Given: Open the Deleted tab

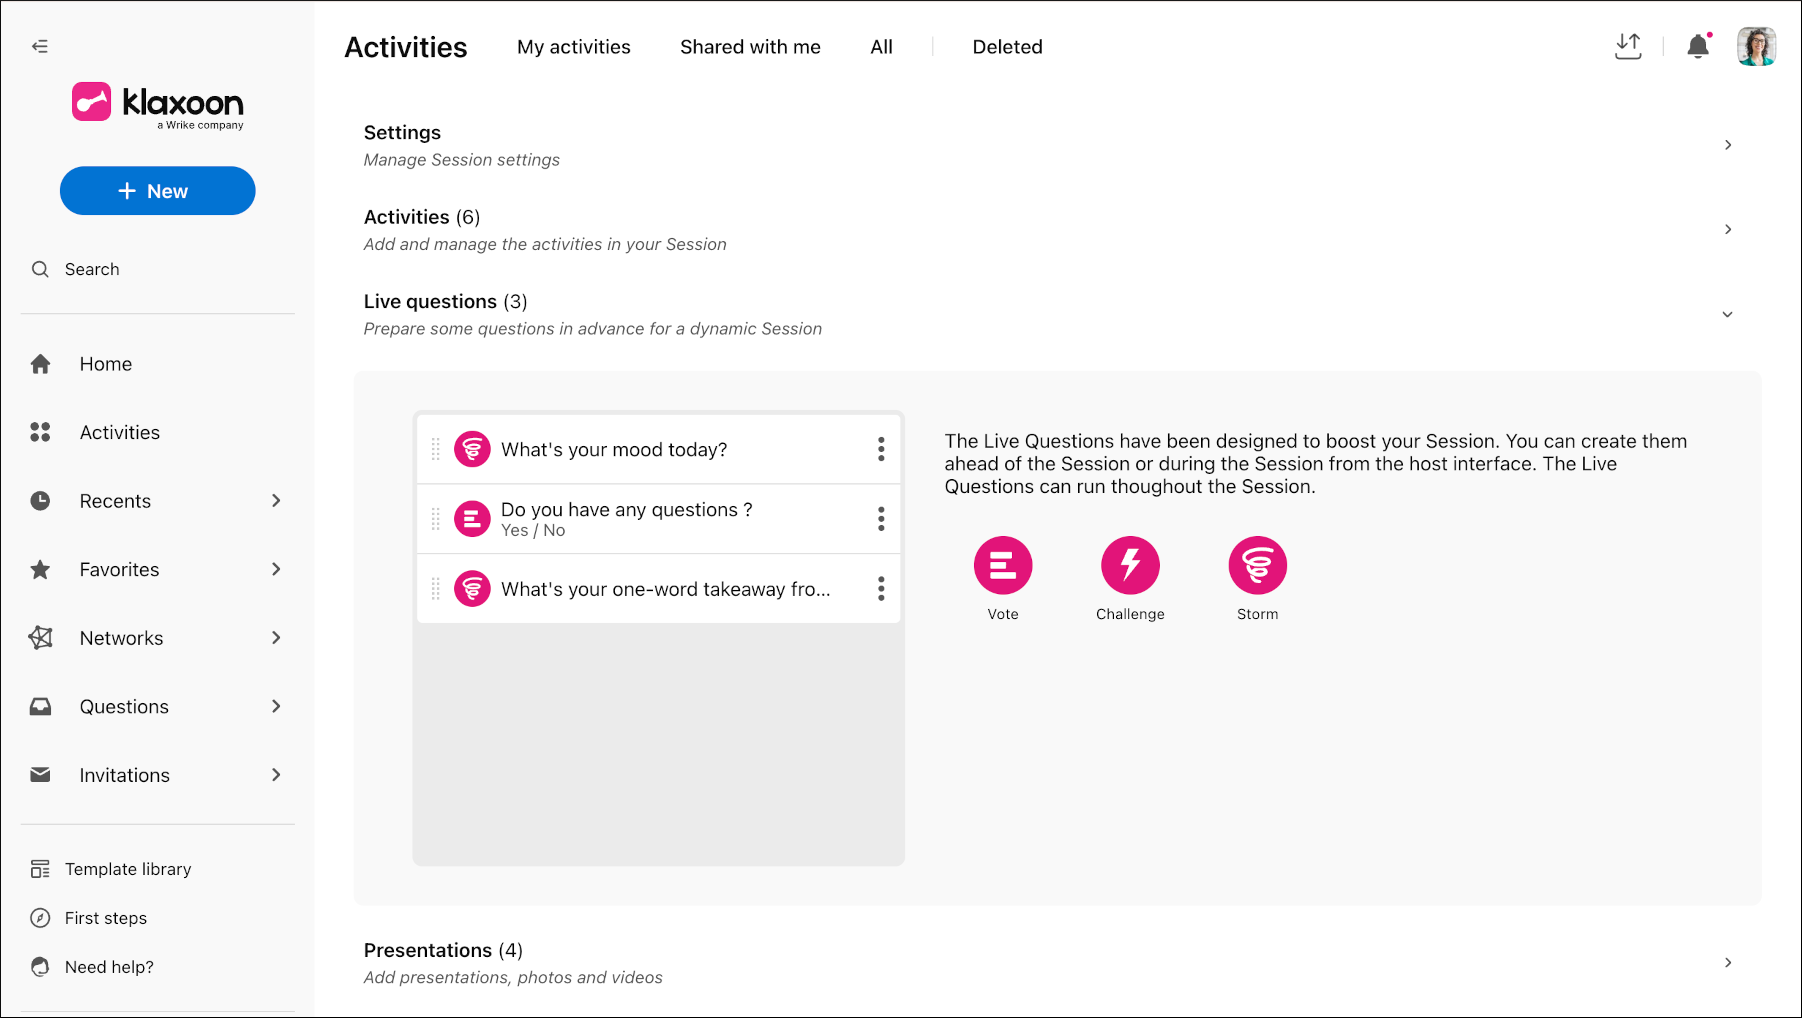Looking at the screenshot, I should pyautogui.click(x=1007, y=47).
